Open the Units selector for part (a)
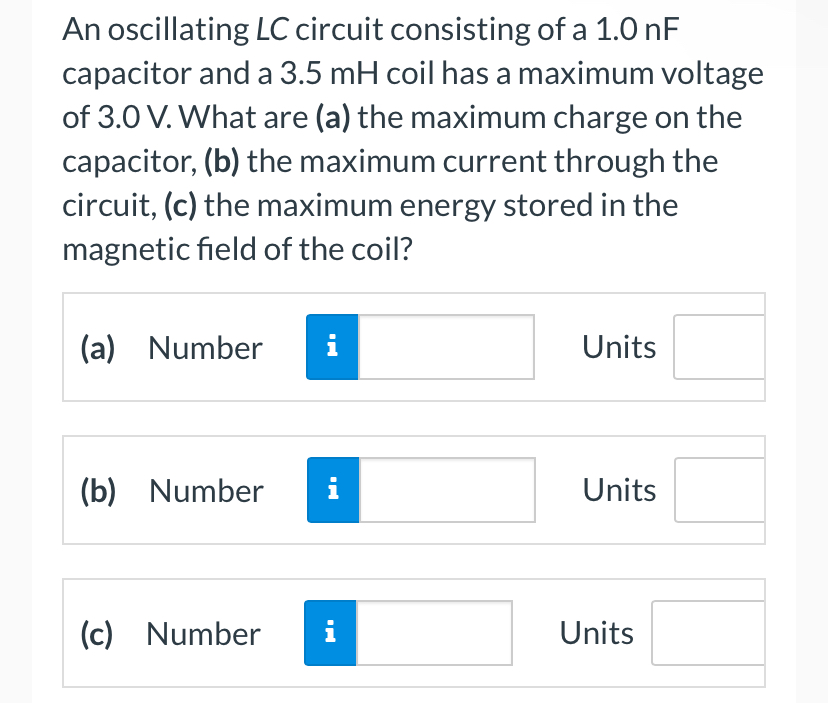 click(720, 347)
